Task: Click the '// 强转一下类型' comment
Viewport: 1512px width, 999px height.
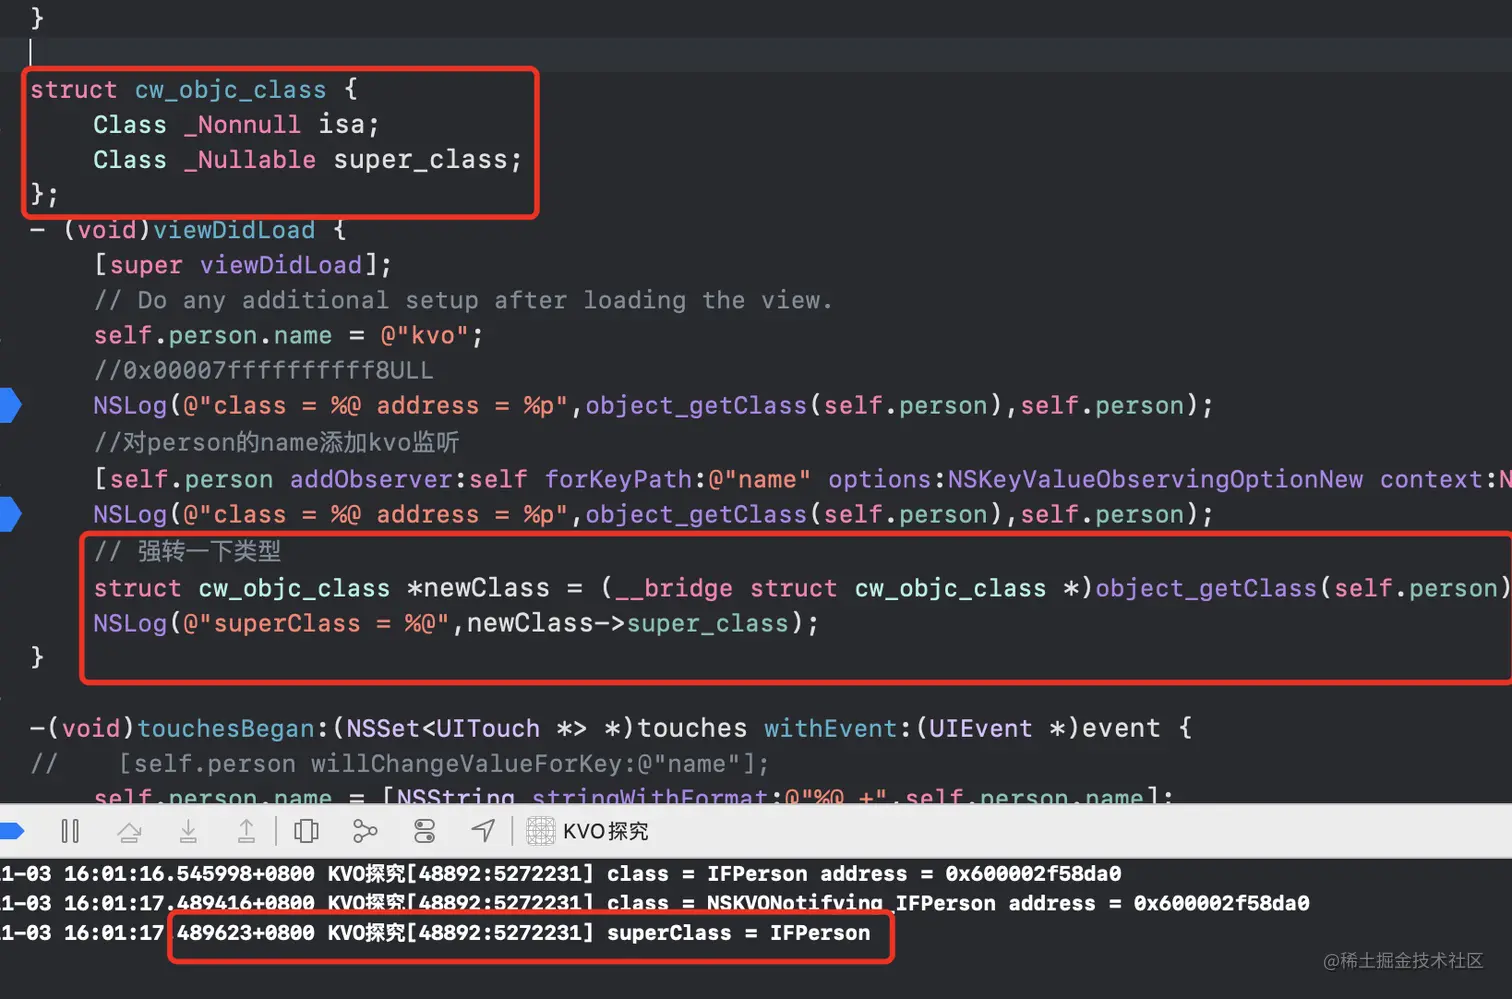Action: [188, 551]
